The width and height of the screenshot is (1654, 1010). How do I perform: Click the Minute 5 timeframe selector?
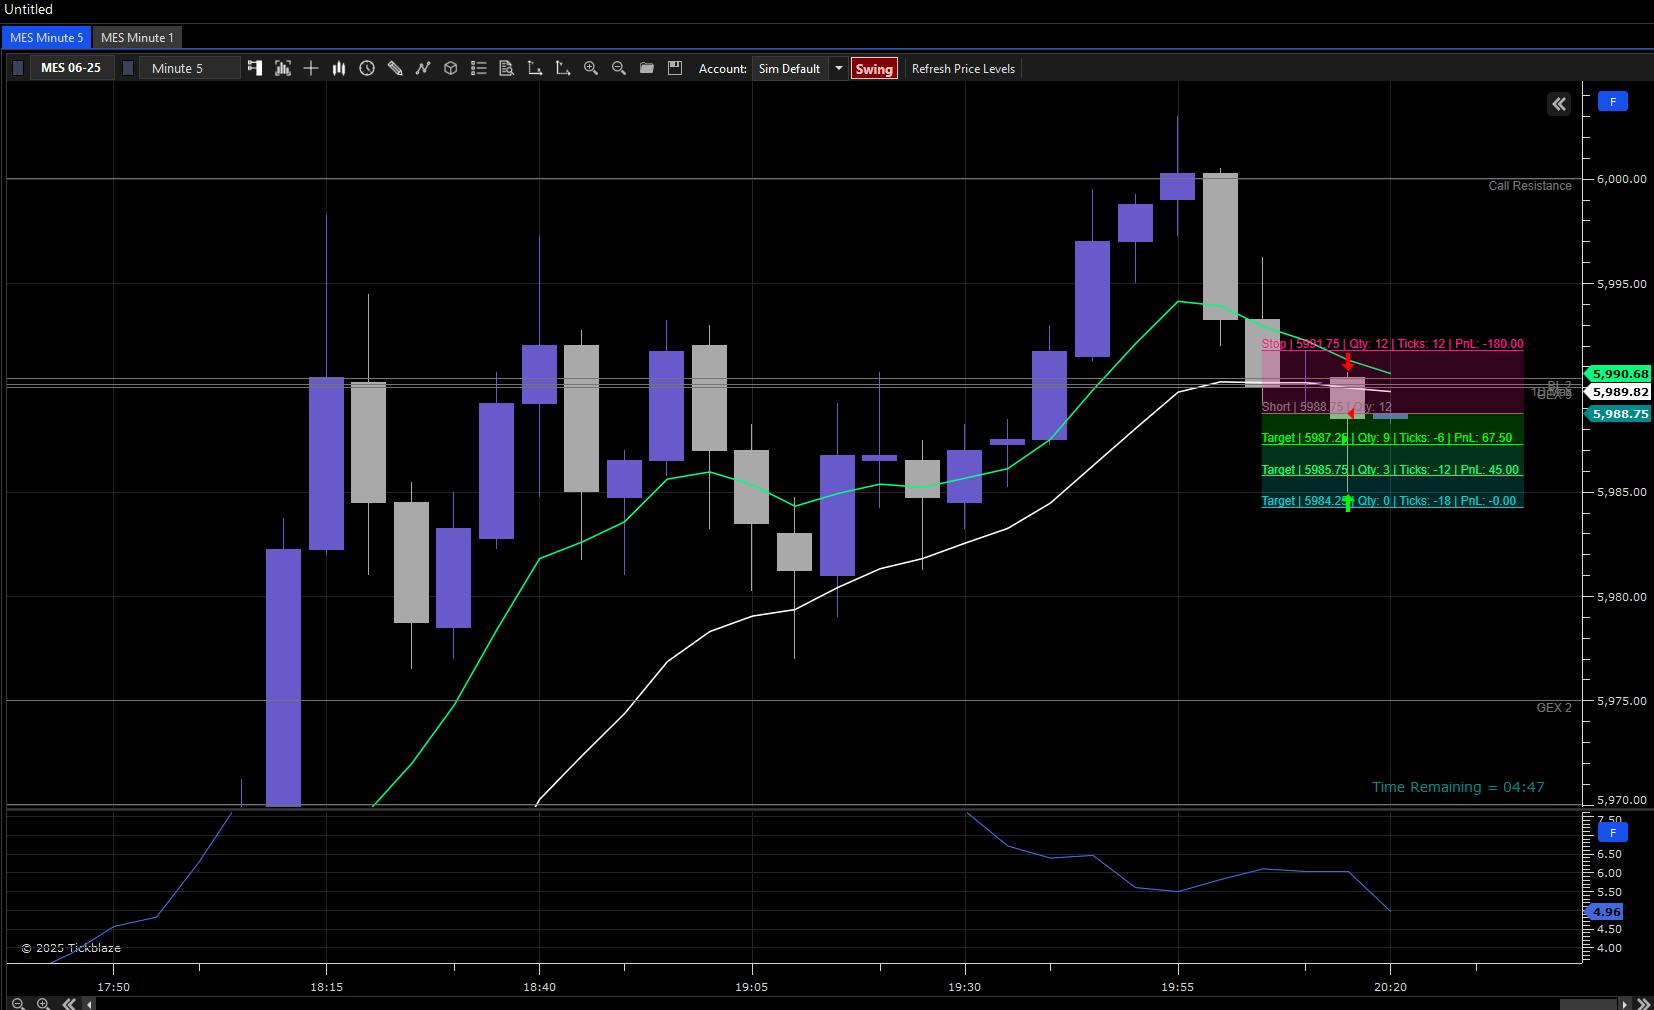pyautogui.click(x=190, y=68)
